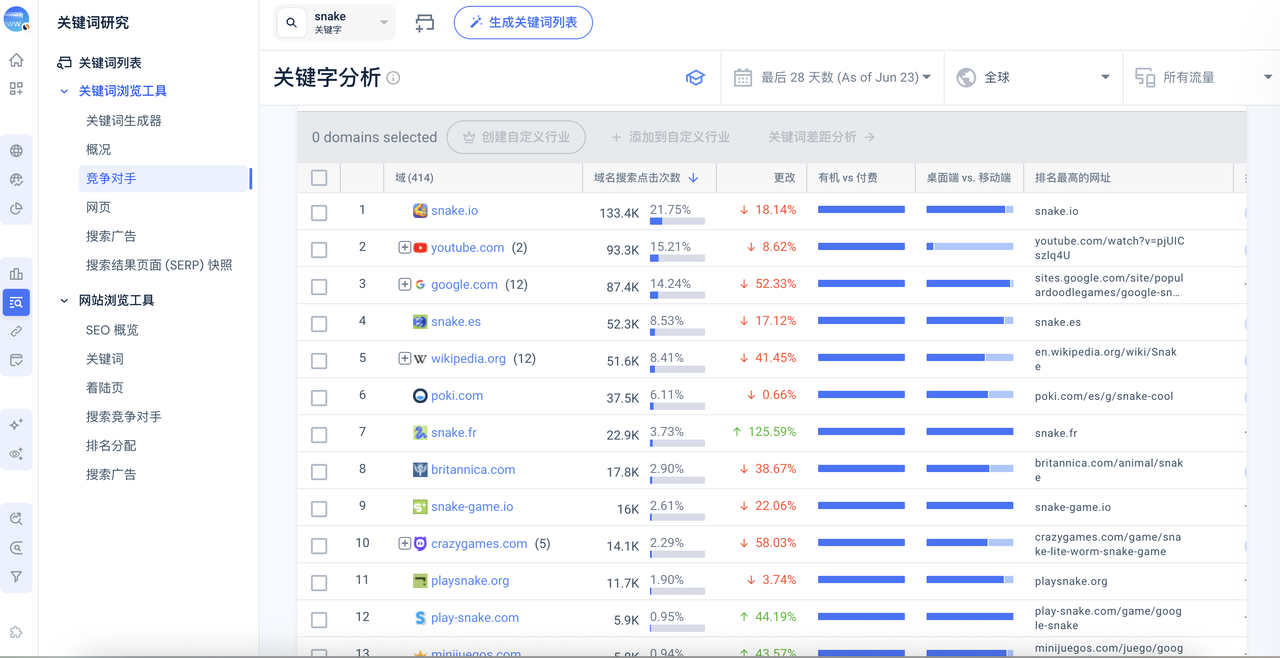This screenshot has width=1280, height=658.
Task: Click the compare icon next to snake keyword
Action: tap(425, 23)
